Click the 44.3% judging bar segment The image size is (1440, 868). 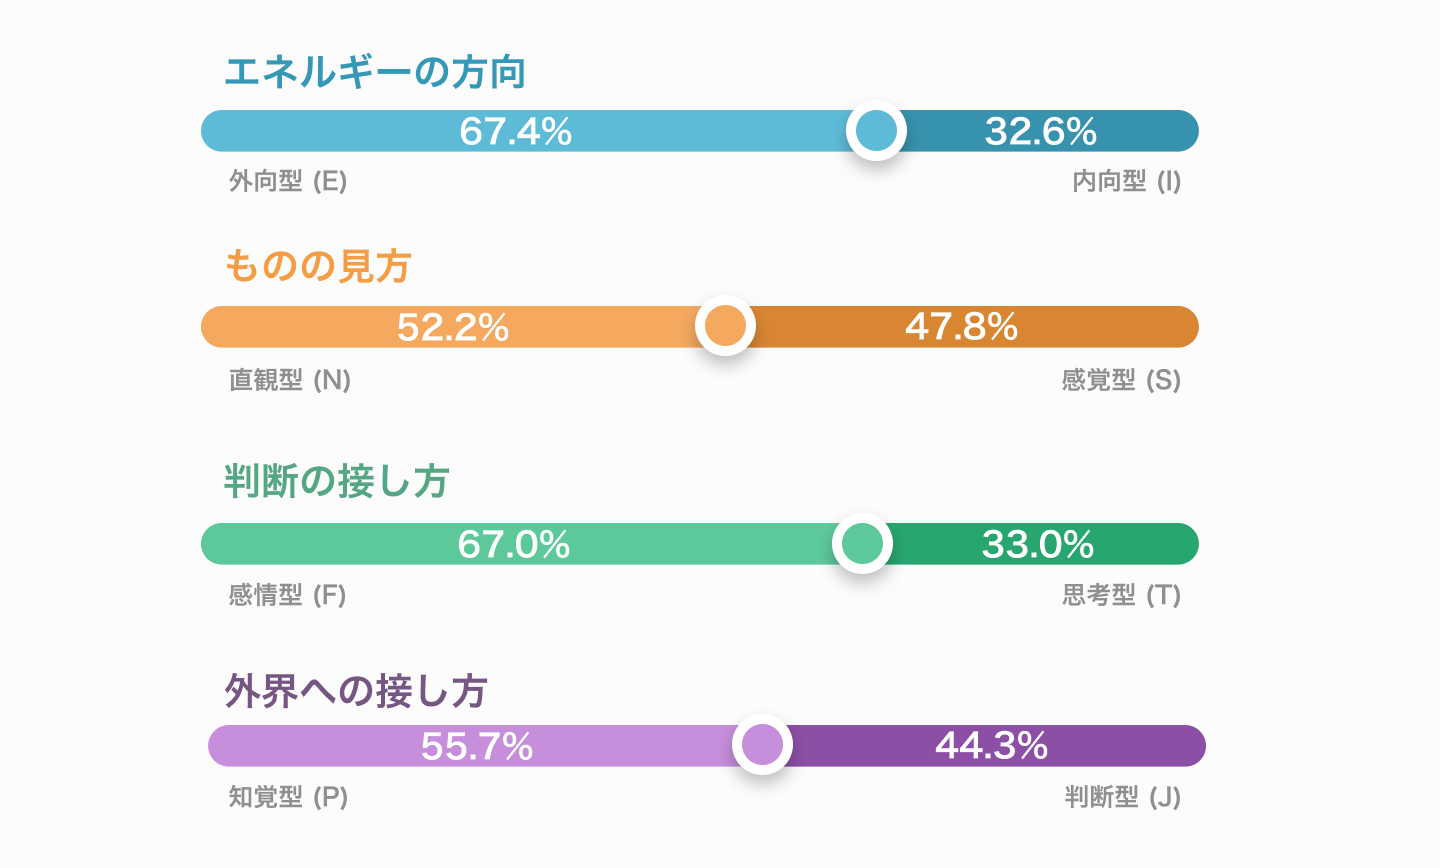click(991, 746)
